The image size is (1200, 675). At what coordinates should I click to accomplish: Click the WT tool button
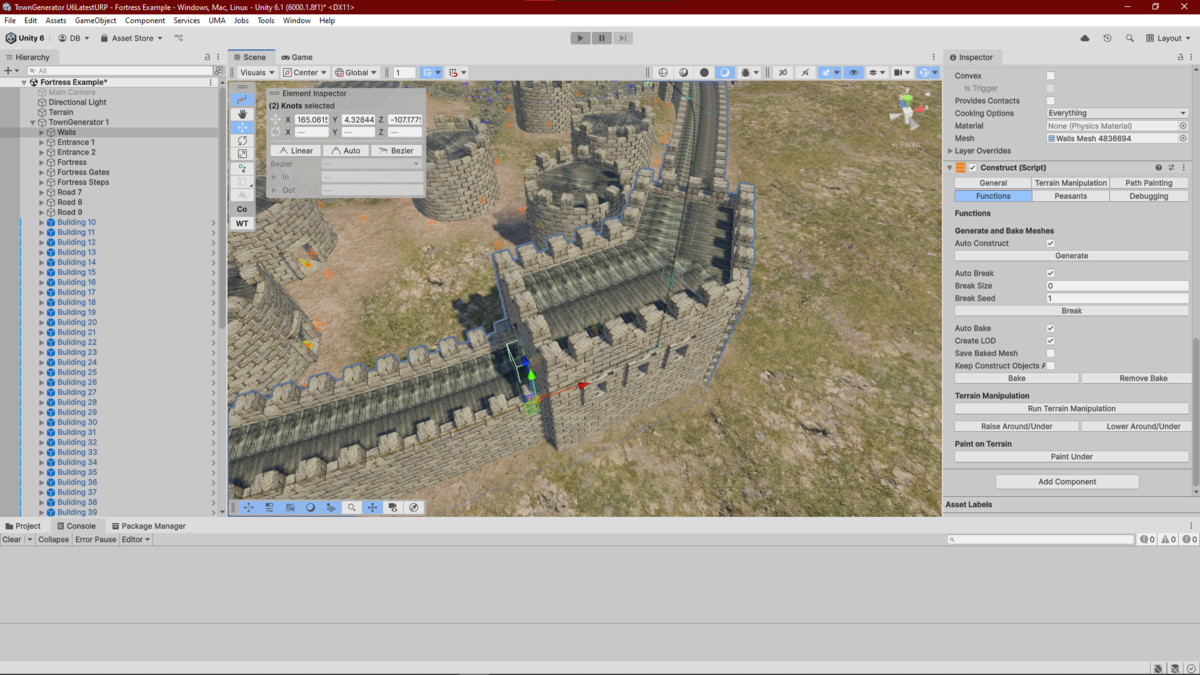(242, 223)
